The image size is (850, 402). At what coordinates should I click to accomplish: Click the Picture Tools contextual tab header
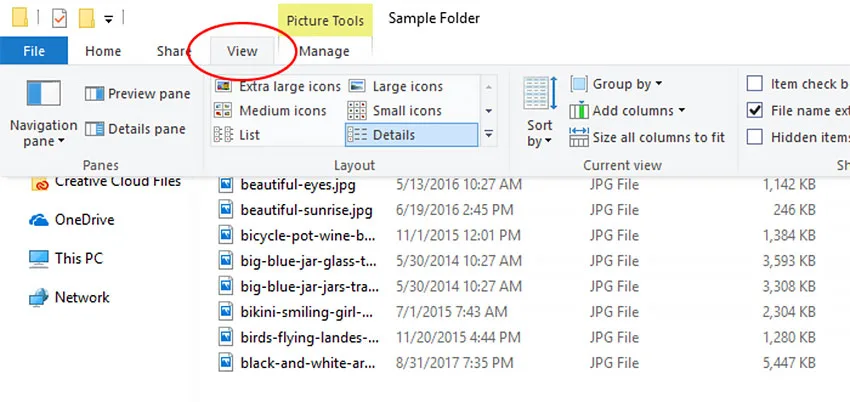[325, 21]
